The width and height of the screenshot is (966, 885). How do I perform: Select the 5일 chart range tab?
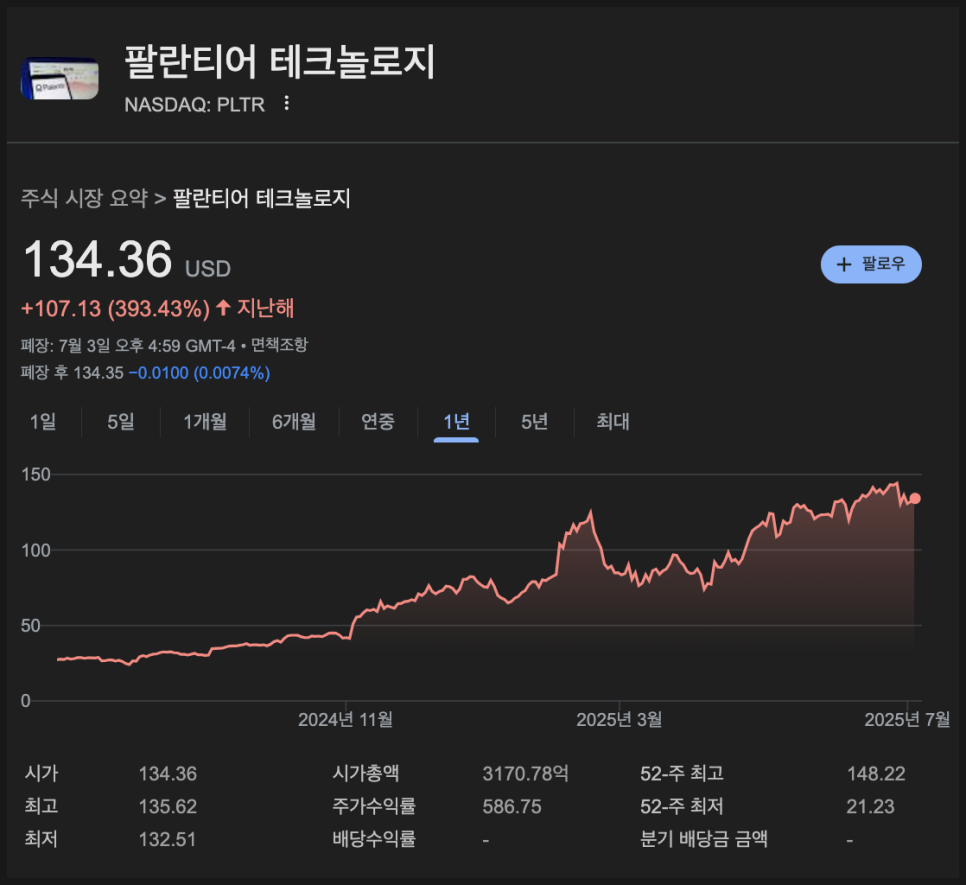(121, 422)
